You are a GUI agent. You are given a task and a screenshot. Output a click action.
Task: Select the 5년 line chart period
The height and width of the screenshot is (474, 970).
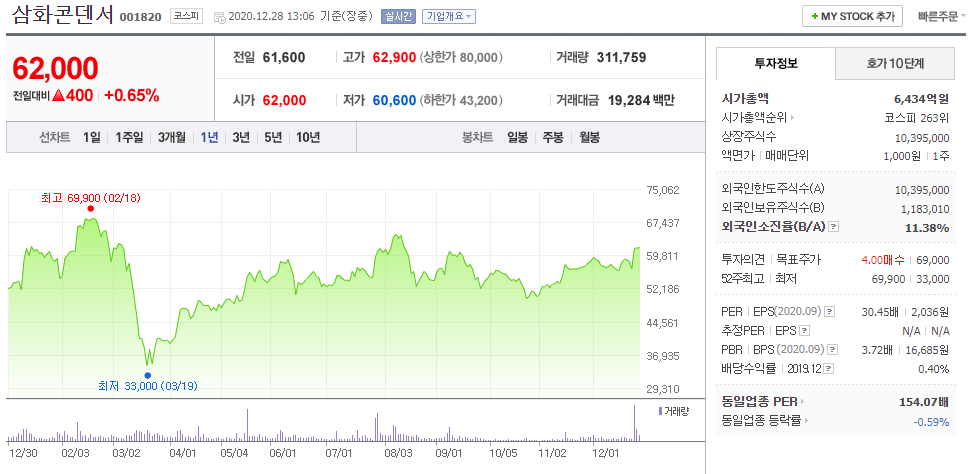(x=273, y=137)
